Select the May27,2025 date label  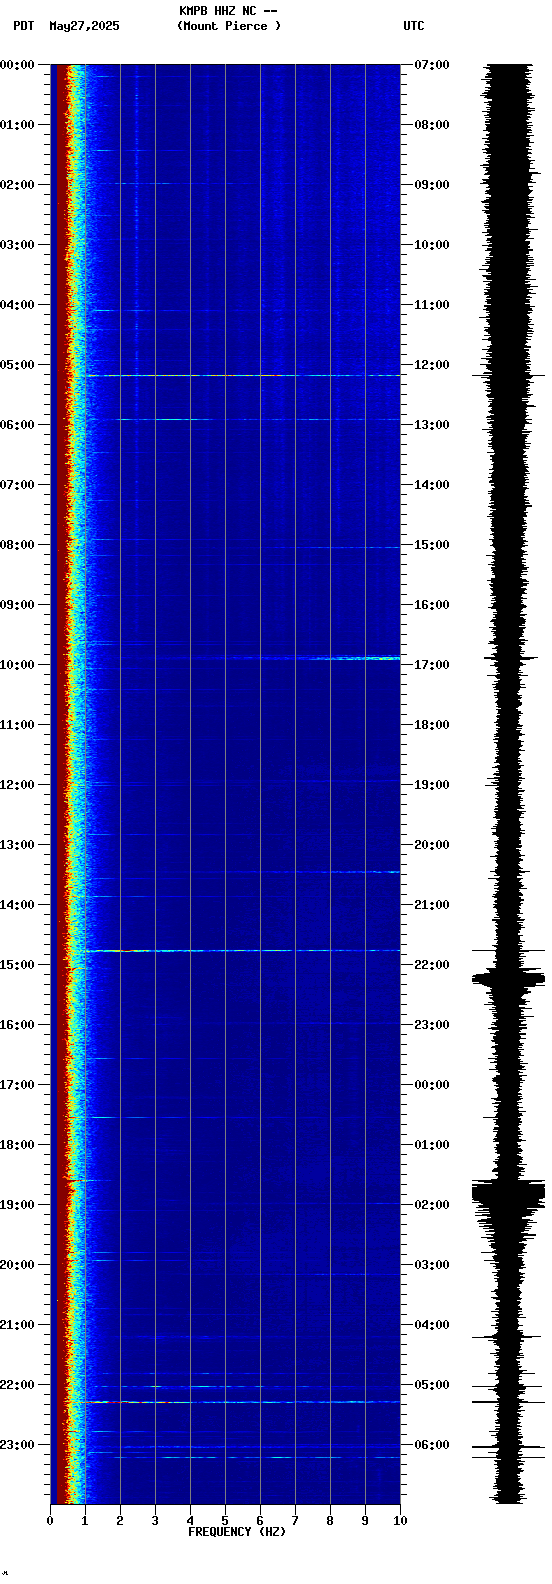click(84, 26)
